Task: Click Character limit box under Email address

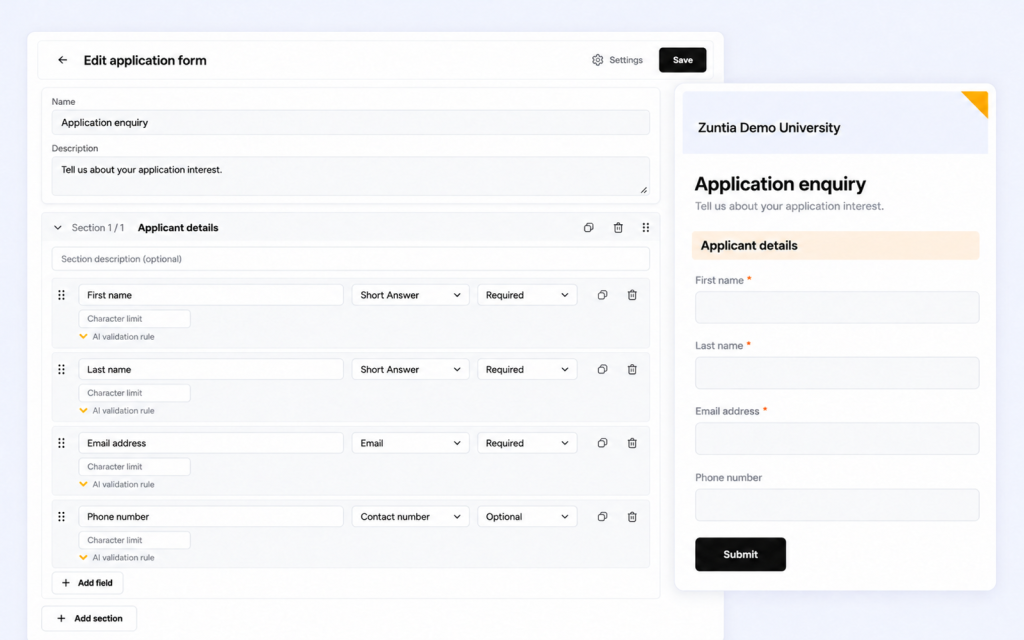Action: click(135, 467)
